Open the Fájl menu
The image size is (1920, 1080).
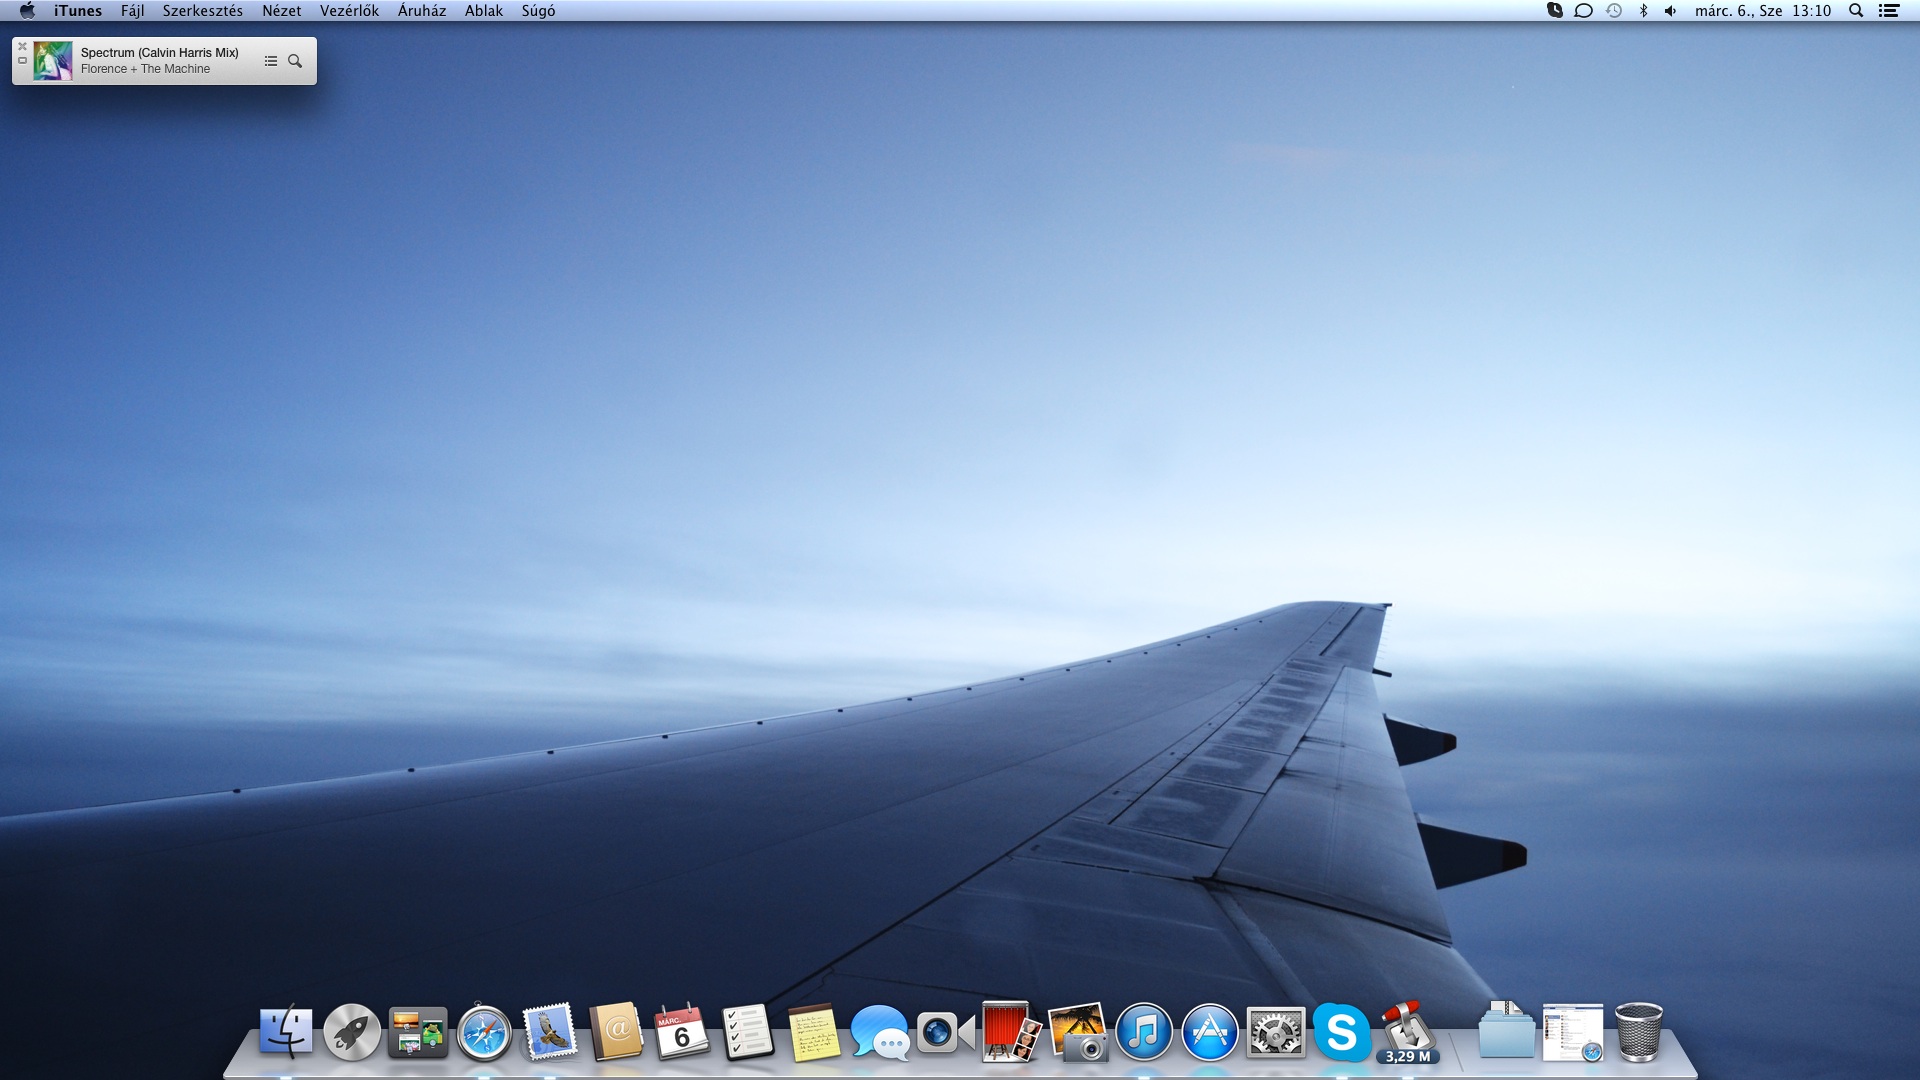pos(132,11)
